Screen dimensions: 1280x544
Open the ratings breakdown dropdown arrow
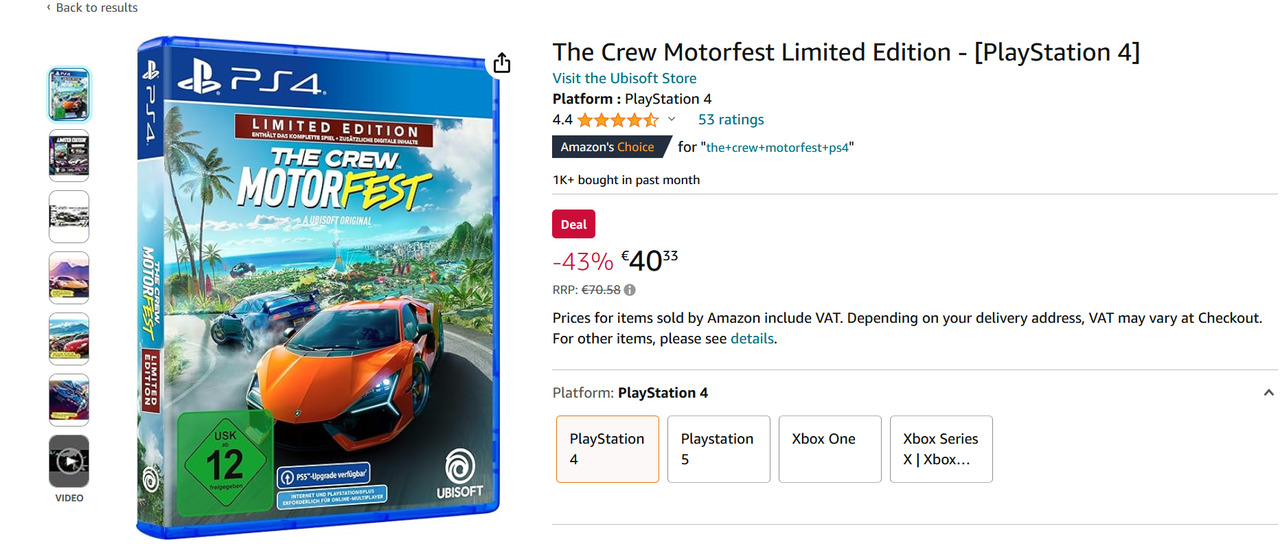click(x=672, y=119)
